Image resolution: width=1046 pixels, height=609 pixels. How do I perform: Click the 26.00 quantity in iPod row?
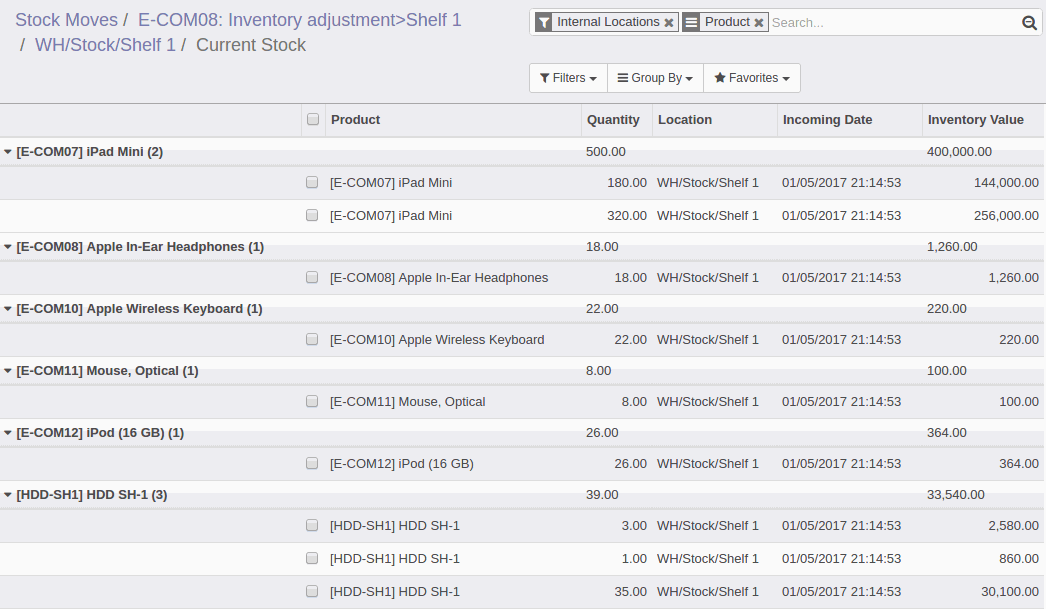pos(630,464)
